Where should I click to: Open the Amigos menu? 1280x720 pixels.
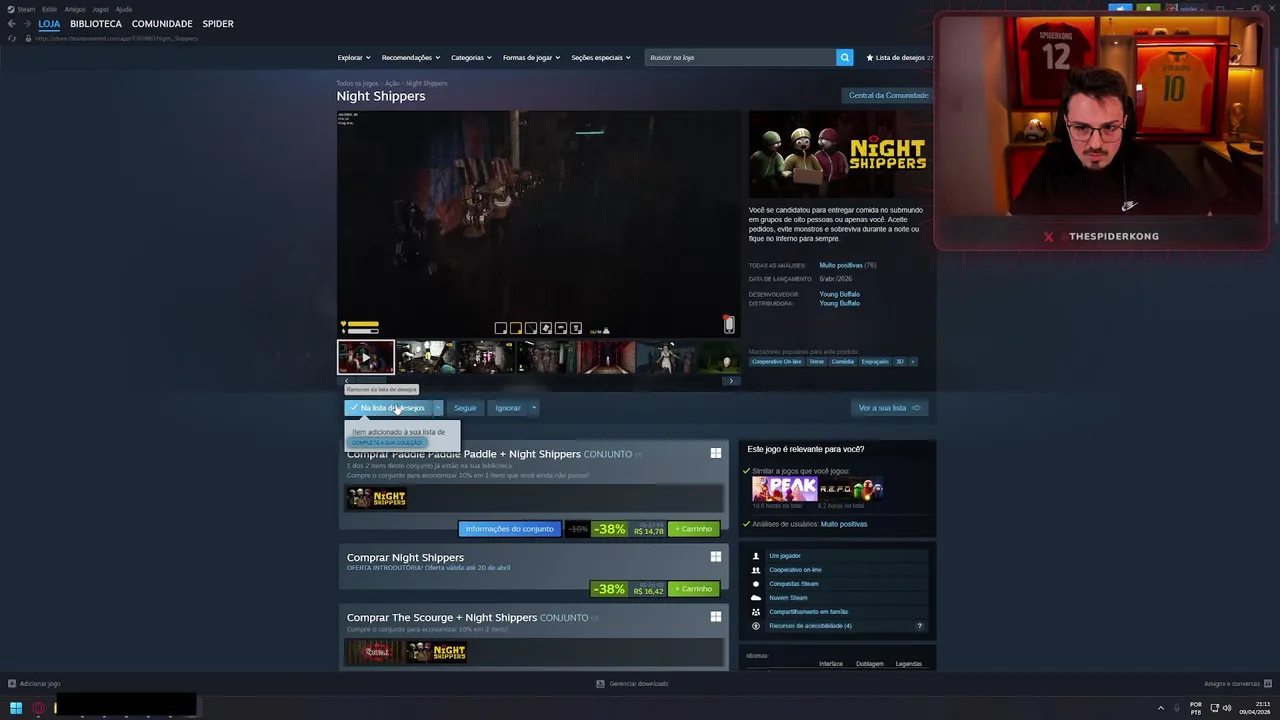pyautogui.click(x=75, y=9)
